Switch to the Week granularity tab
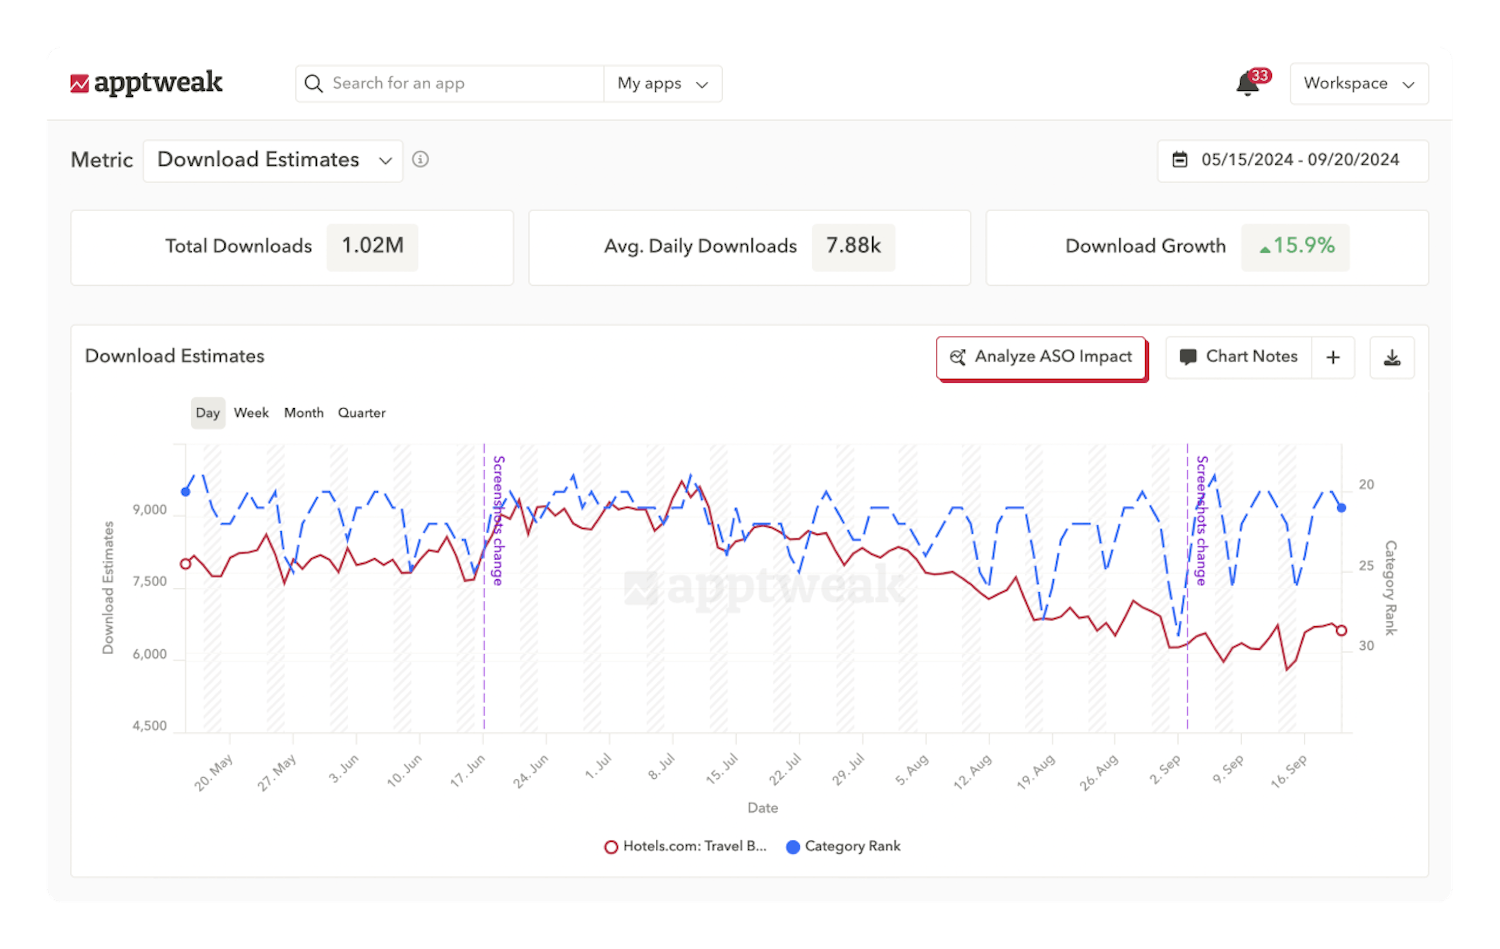The width and height of the screenshot is (1500, 949). point(251,412)
